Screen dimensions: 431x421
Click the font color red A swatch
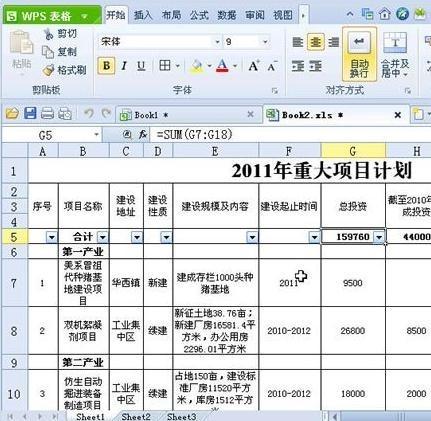pyautogui.click(x=222, y=66)
